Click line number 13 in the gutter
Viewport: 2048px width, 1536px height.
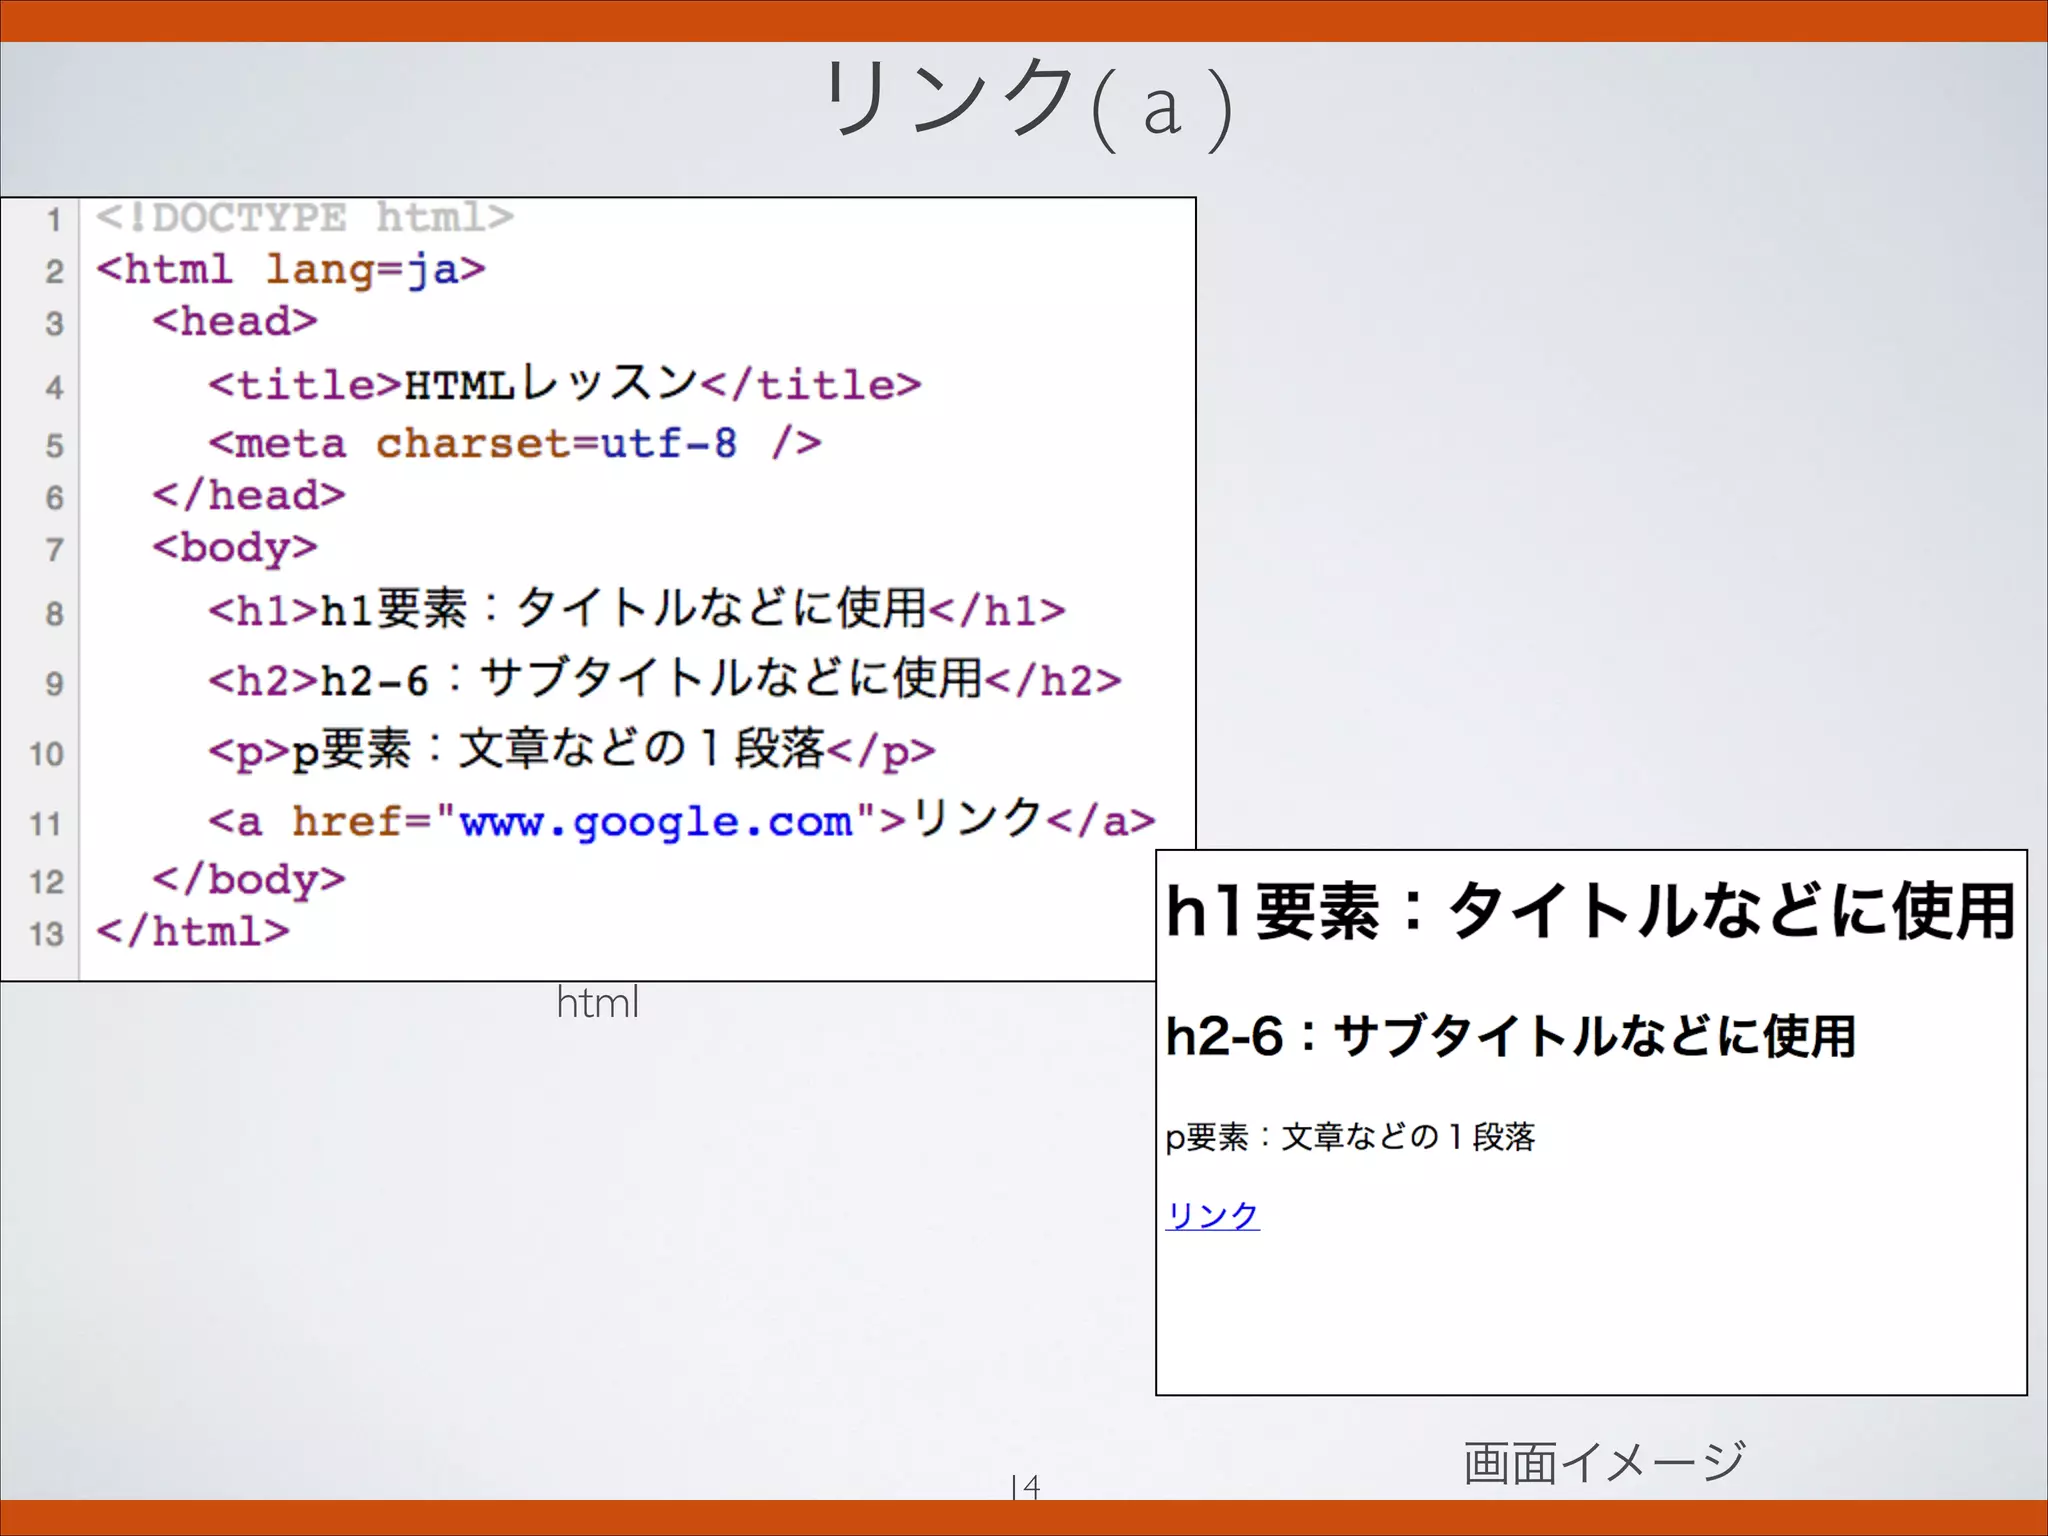(x=46, y=934)
